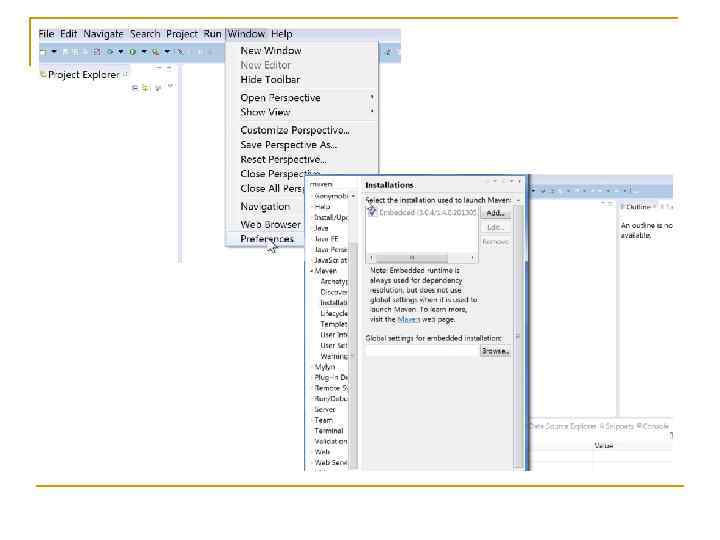Viewport: 720px width, 540px height.
Task: Click the New wizard toolbar icon
Action: point(44,52)
